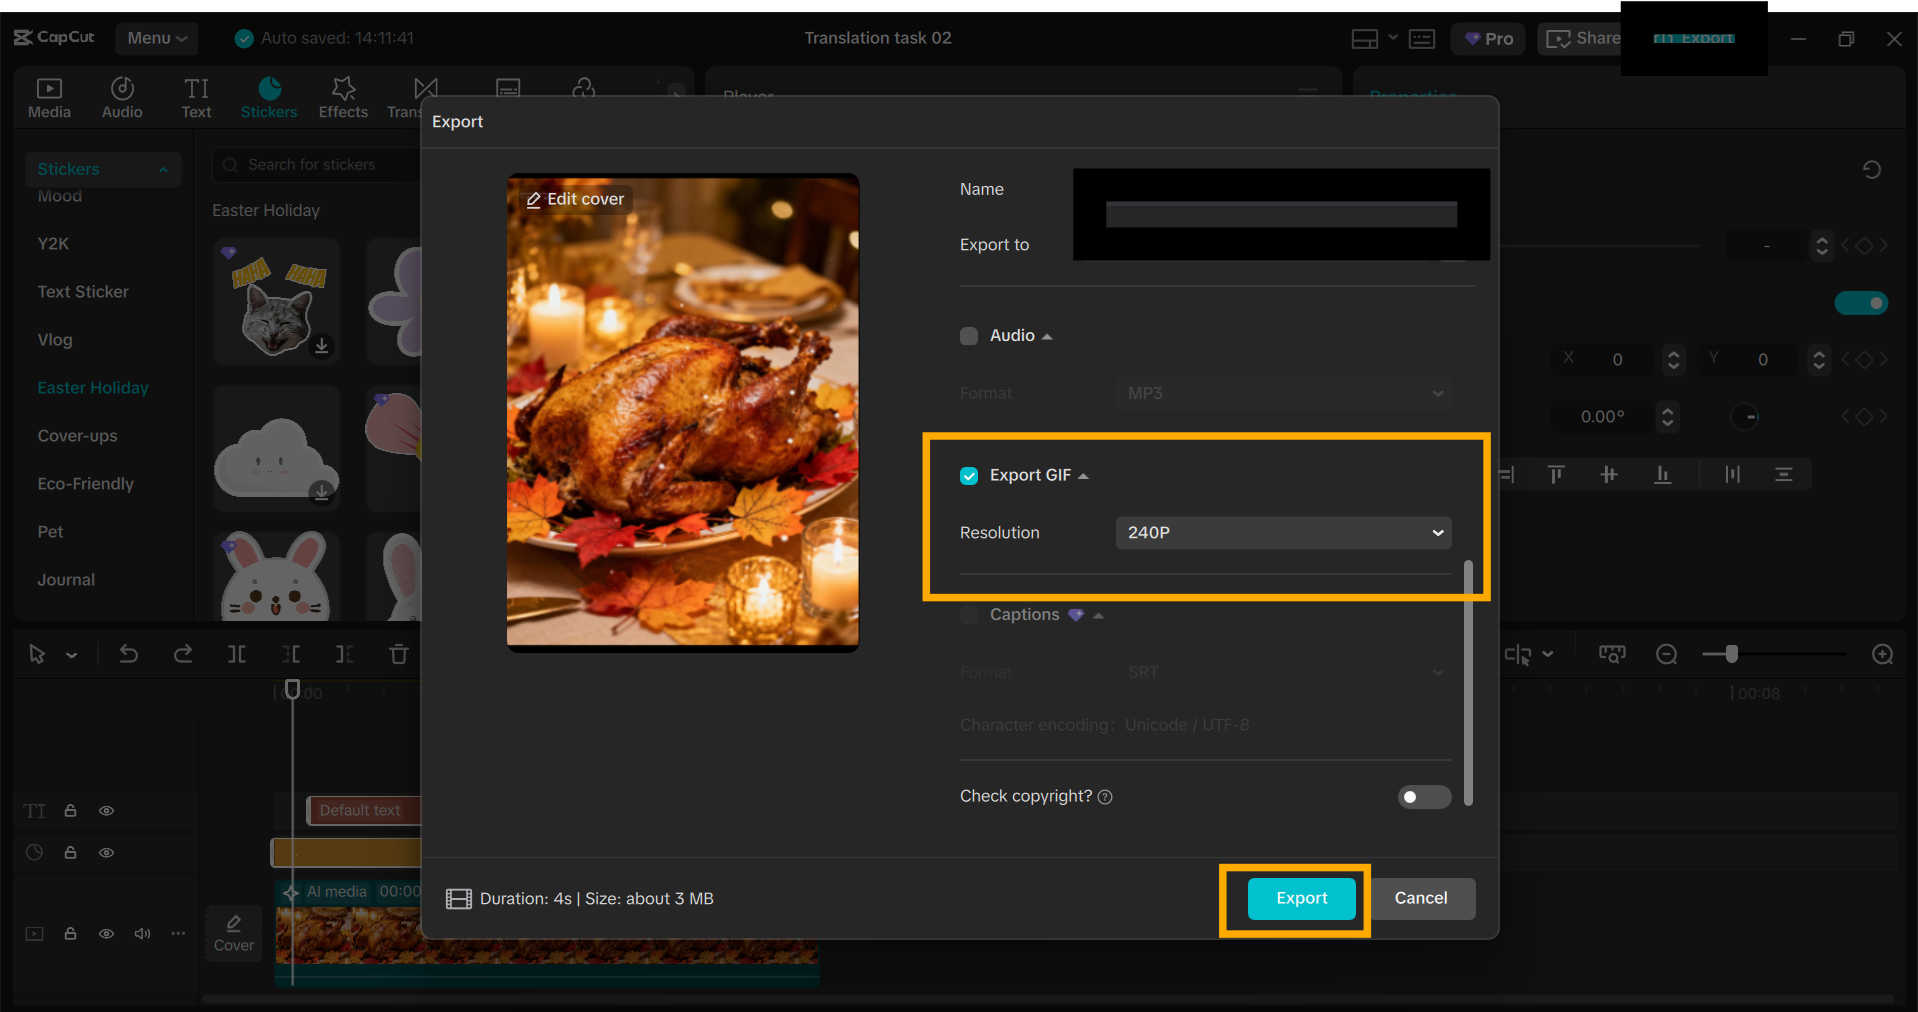Select the Pet sticker category
The height and width of the screenshot is (1012, 1918).
coord(50,531)
